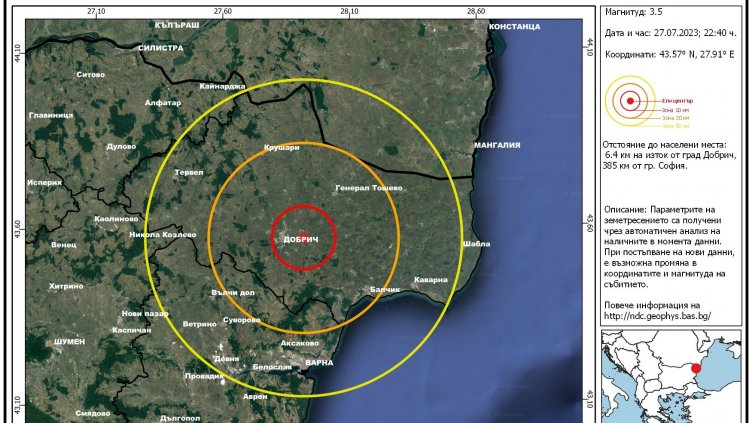Click the red epicenter circle around Добрич
The height and width of the screenshot is (423, 752).
pyautogui.click(x=304, y=238)
